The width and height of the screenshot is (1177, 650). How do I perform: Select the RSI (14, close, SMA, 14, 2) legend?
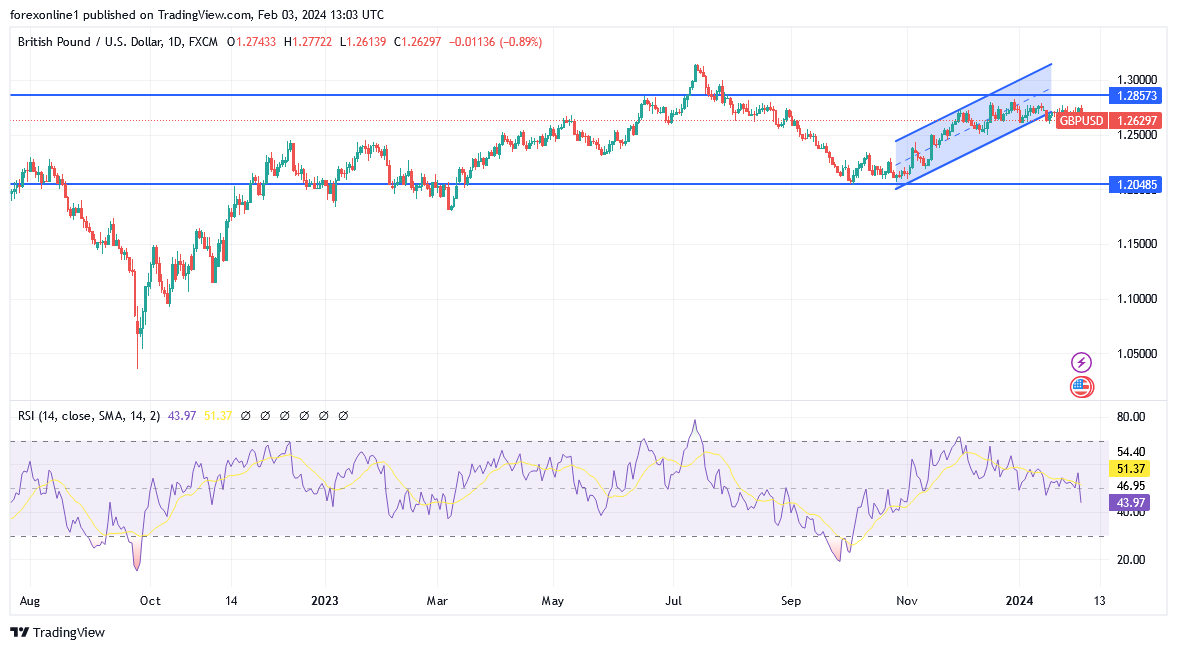coord(89,416)
